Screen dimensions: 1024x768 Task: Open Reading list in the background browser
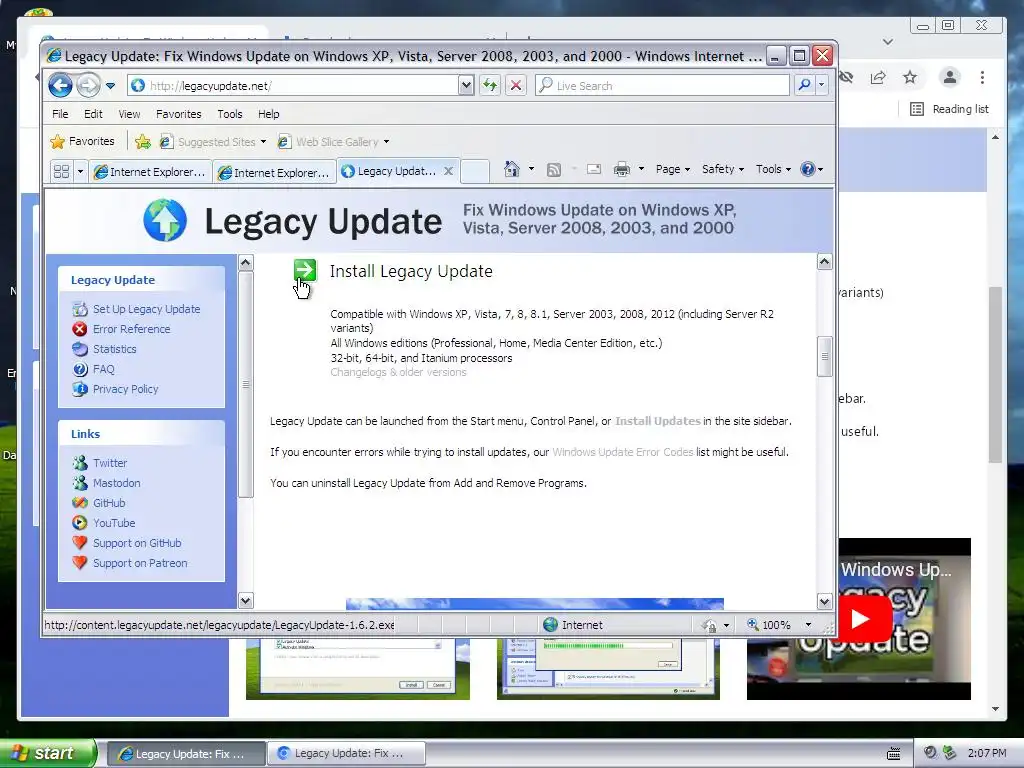pyautogui.click(x=950, y=109)
